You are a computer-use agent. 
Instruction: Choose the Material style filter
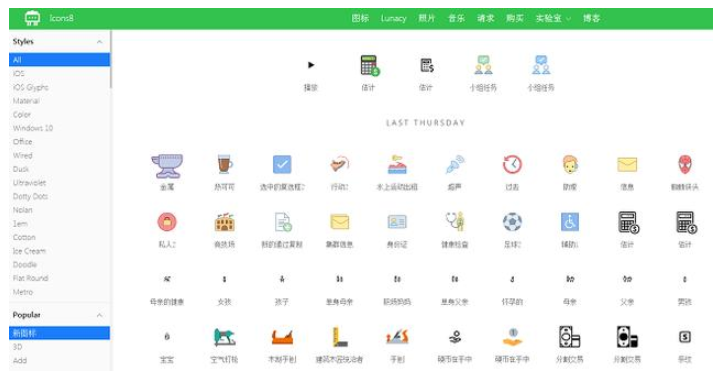coord(26,101)
